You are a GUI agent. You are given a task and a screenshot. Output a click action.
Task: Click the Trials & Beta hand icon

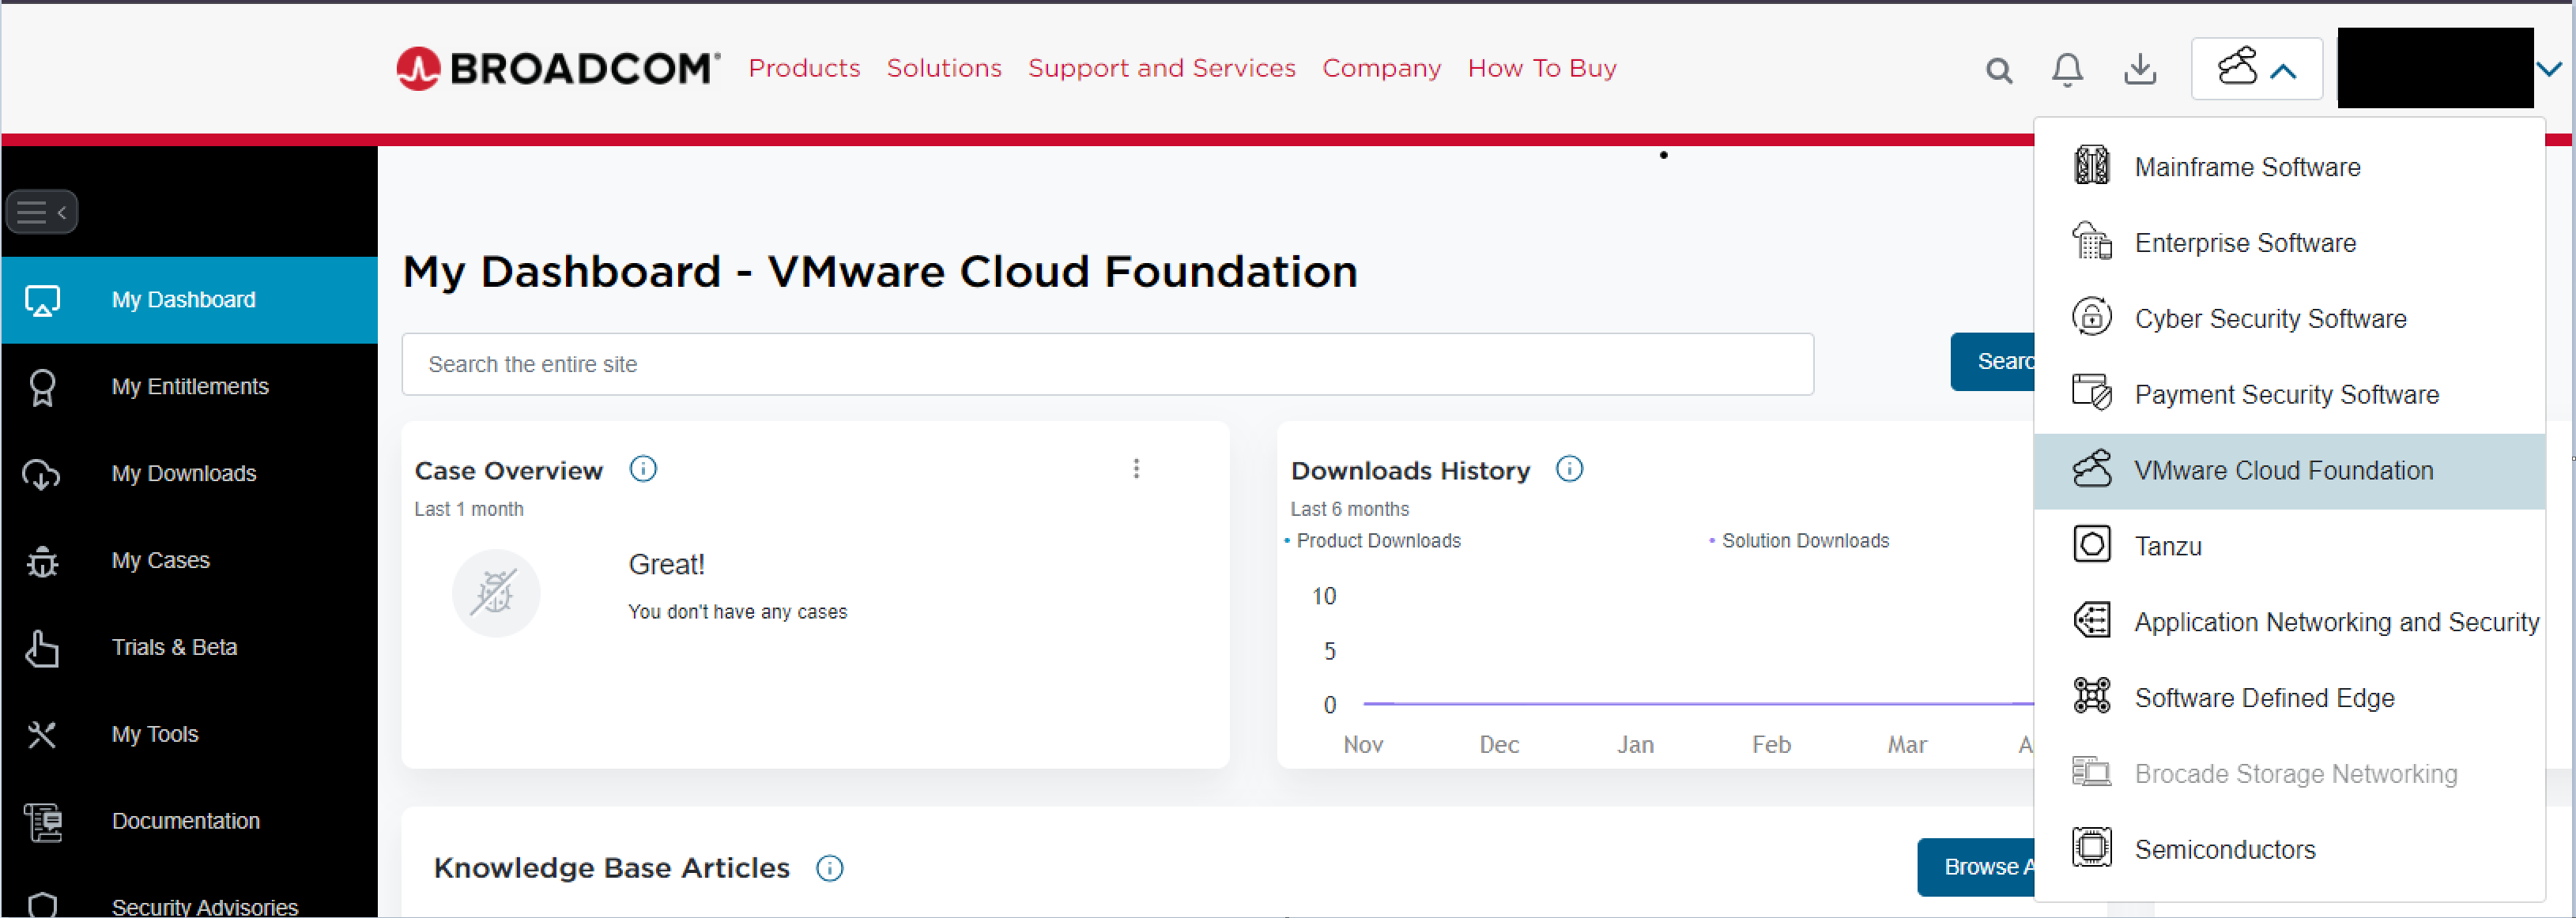click(x=42, y=648)
